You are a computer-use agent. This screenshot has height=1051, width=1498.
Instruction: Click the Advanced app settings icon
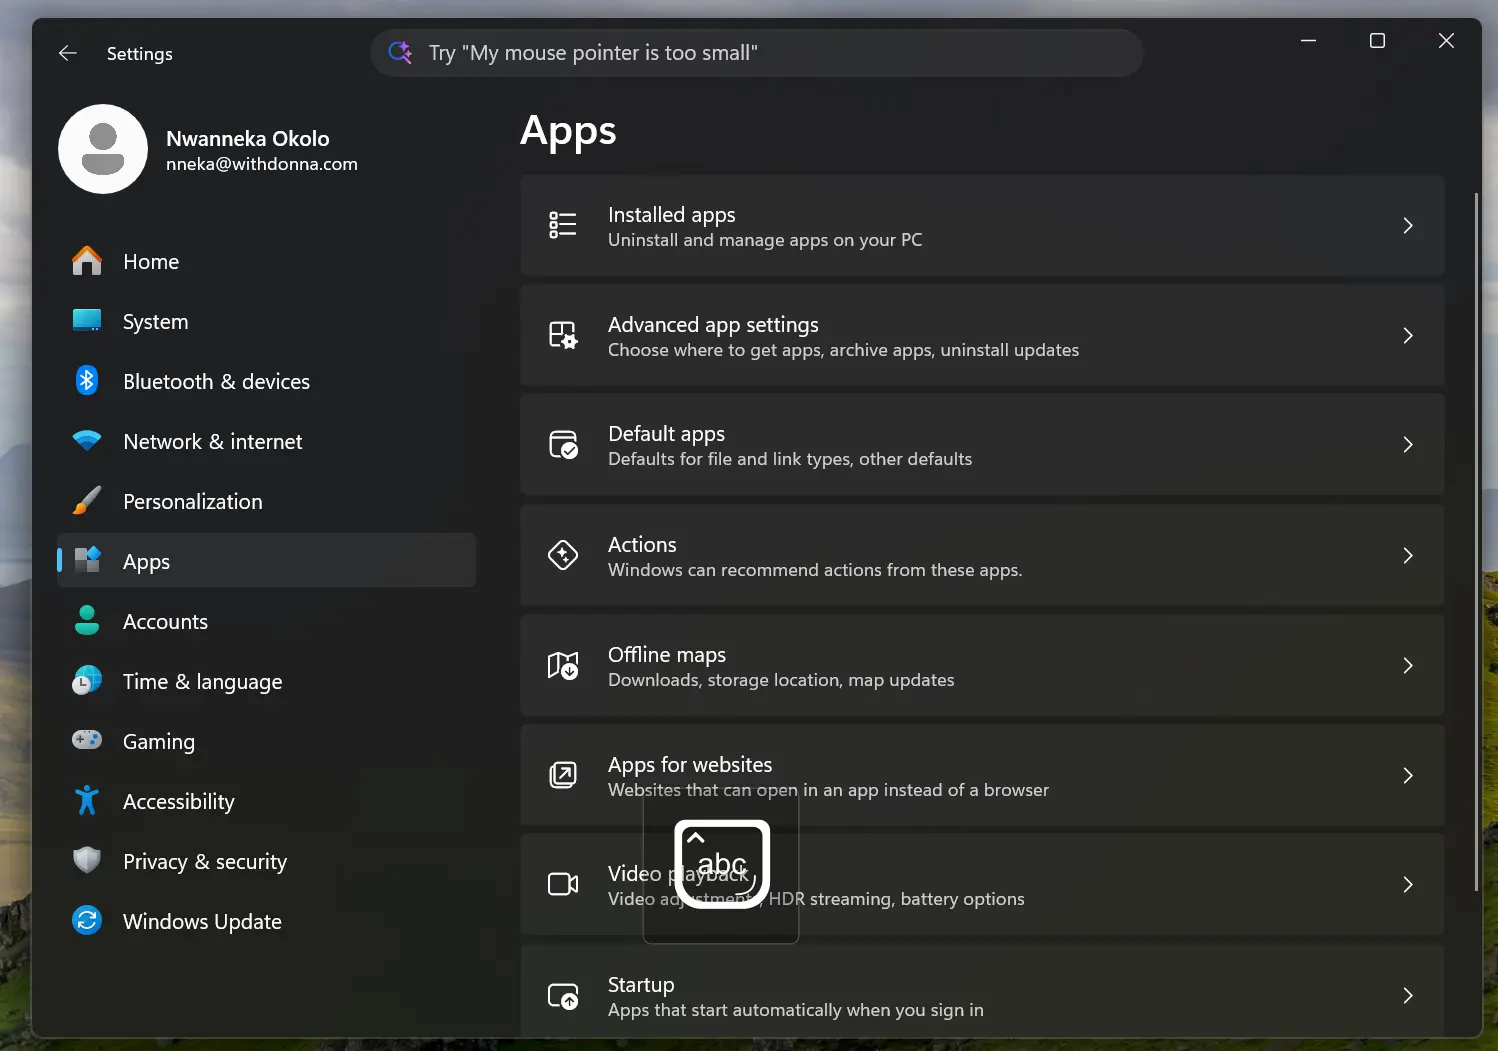tap(563, 335)
